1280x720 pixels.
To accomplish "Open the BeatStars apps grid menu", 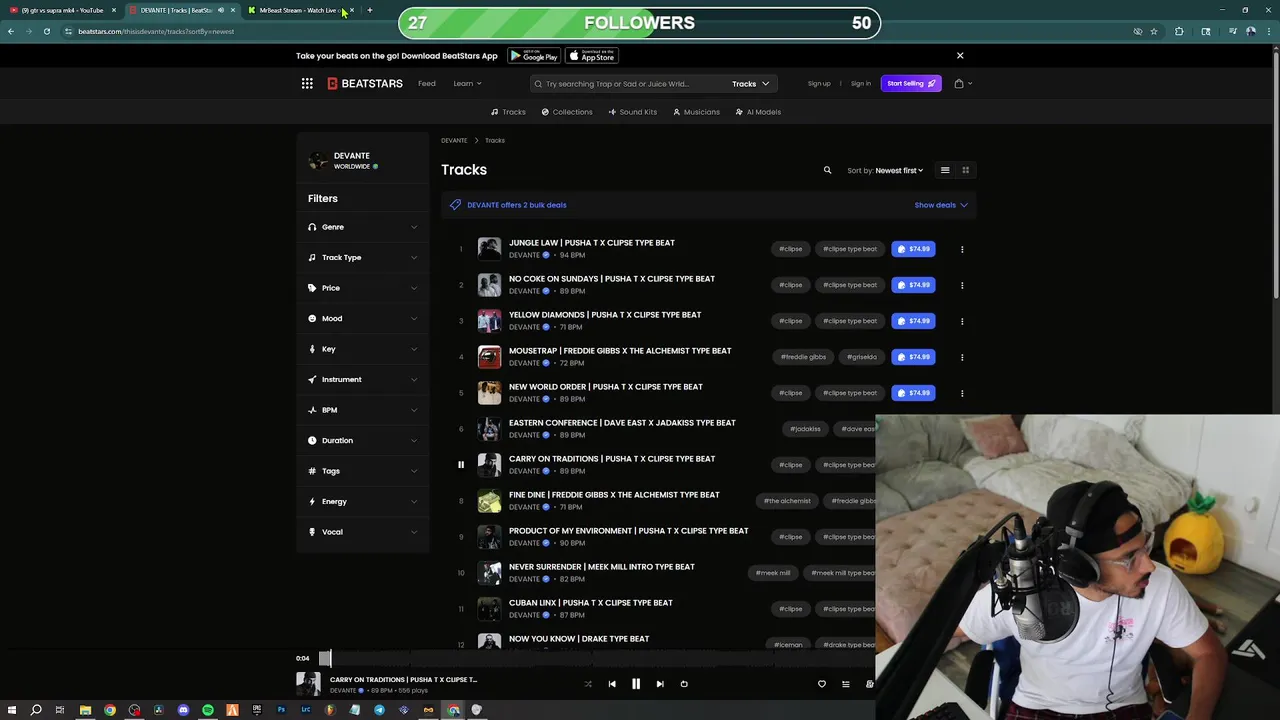I will (307, 83).
